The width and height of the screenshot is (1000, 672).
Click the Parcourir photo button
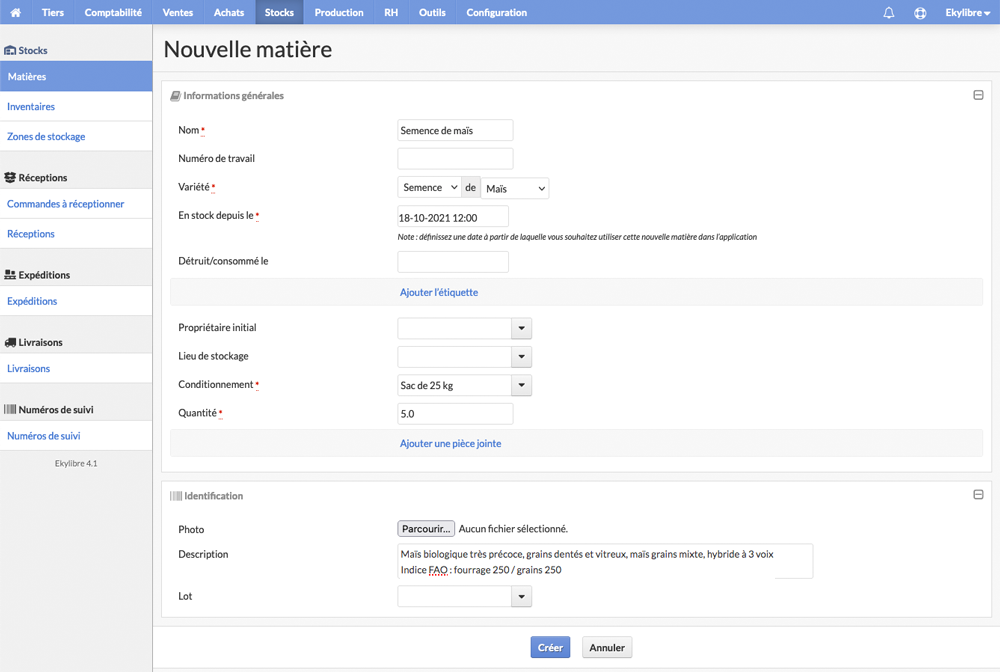point(426,529)
